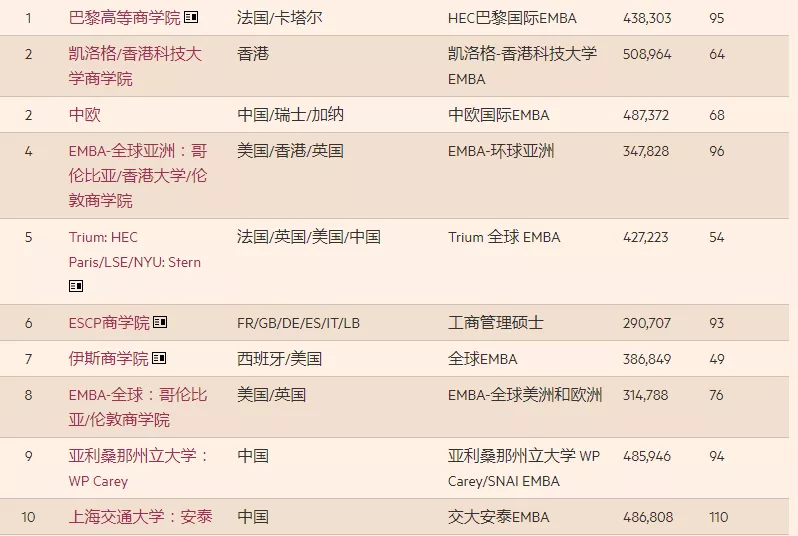Open the 凯洛格/香港科技大学商学院 link
Image resolution: width=798 pixels, height=536 pixels.
tap(134, 66)
